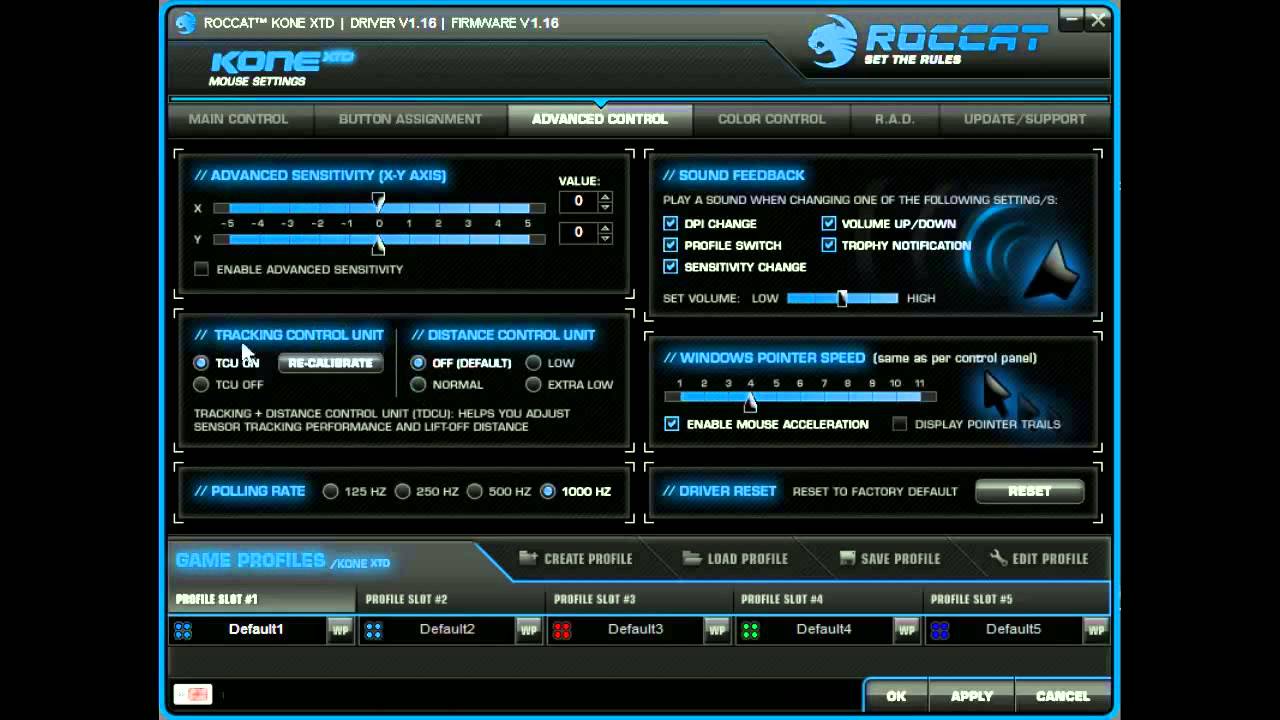Click the Default3 profile name
The height and width of the screenshot is (720, 1280).
click(x=635, y=629)
